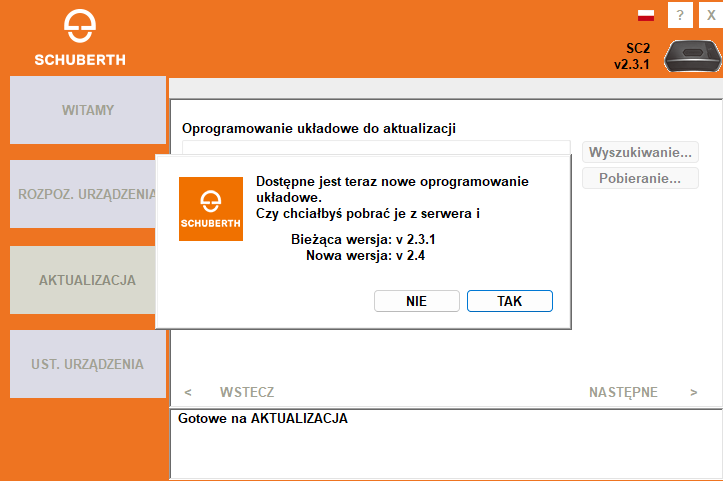Open the WITAMY tab
723x481 pixels.
coord(88,110)
